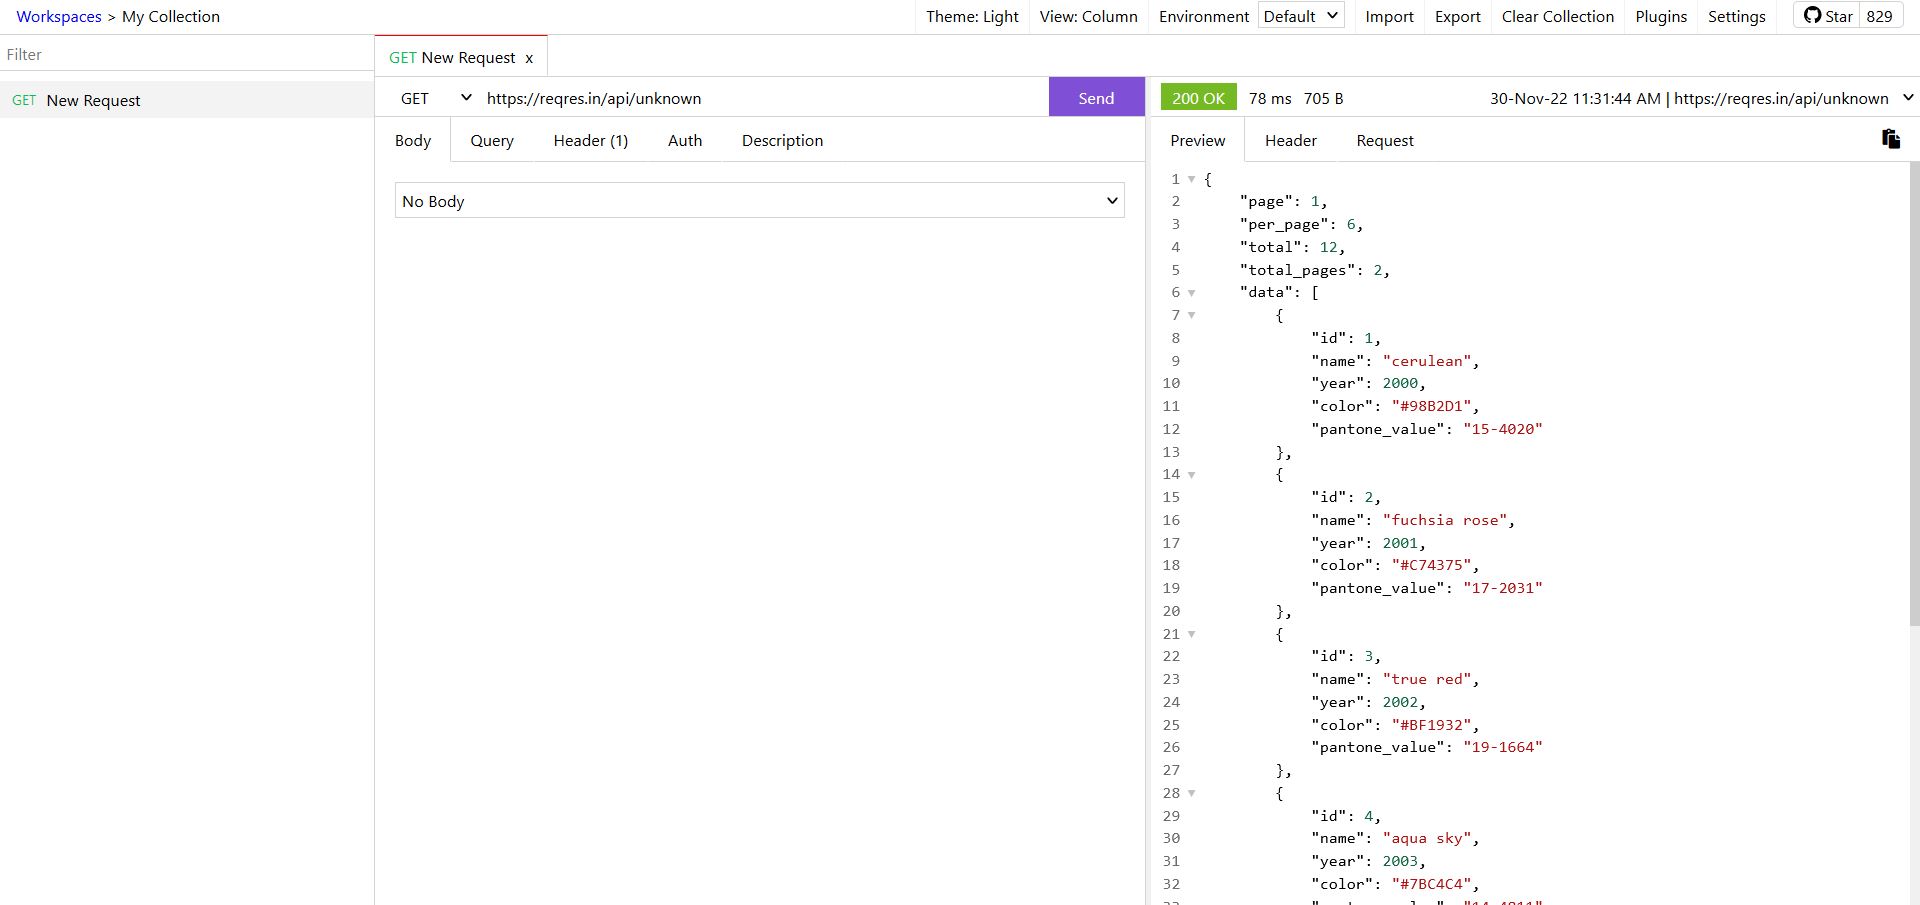
Task: Collapse the object at line 21
Action: pyautogui.click(x=1191, y=634)
